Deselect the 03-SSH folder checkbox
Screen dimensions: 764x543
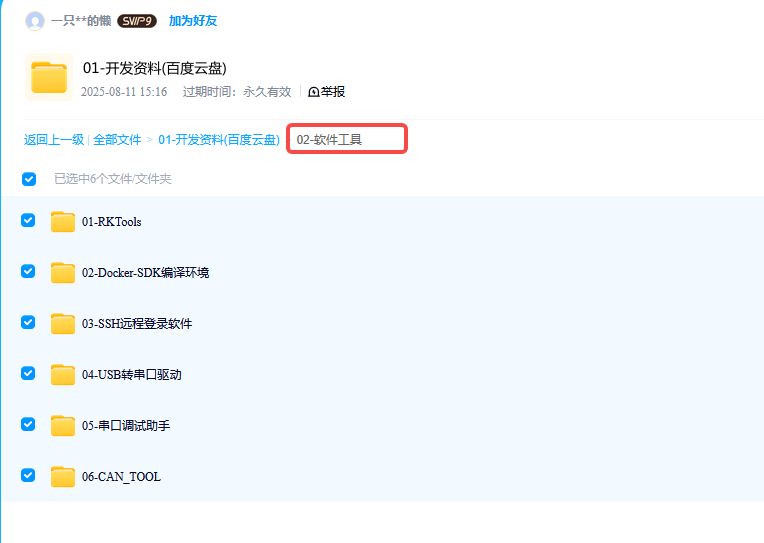[x=28, y=323]
